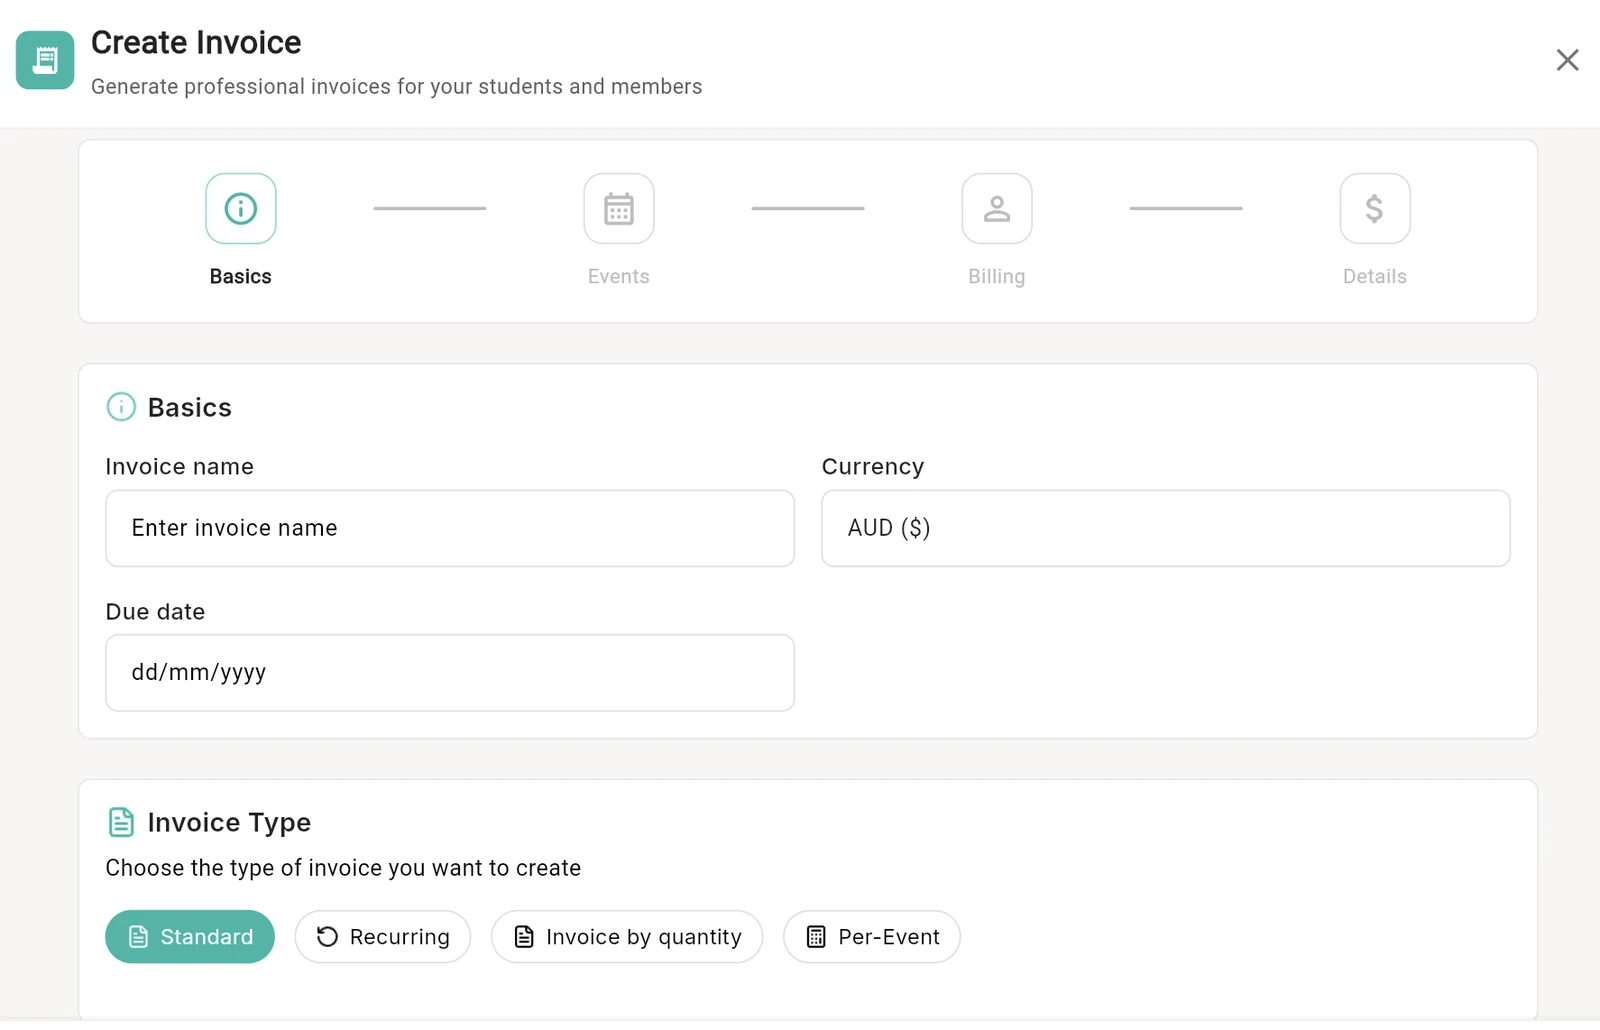This screenshot has height=1030, width=1600.
Task: Click the Events step label
Action: coord(619,277)
